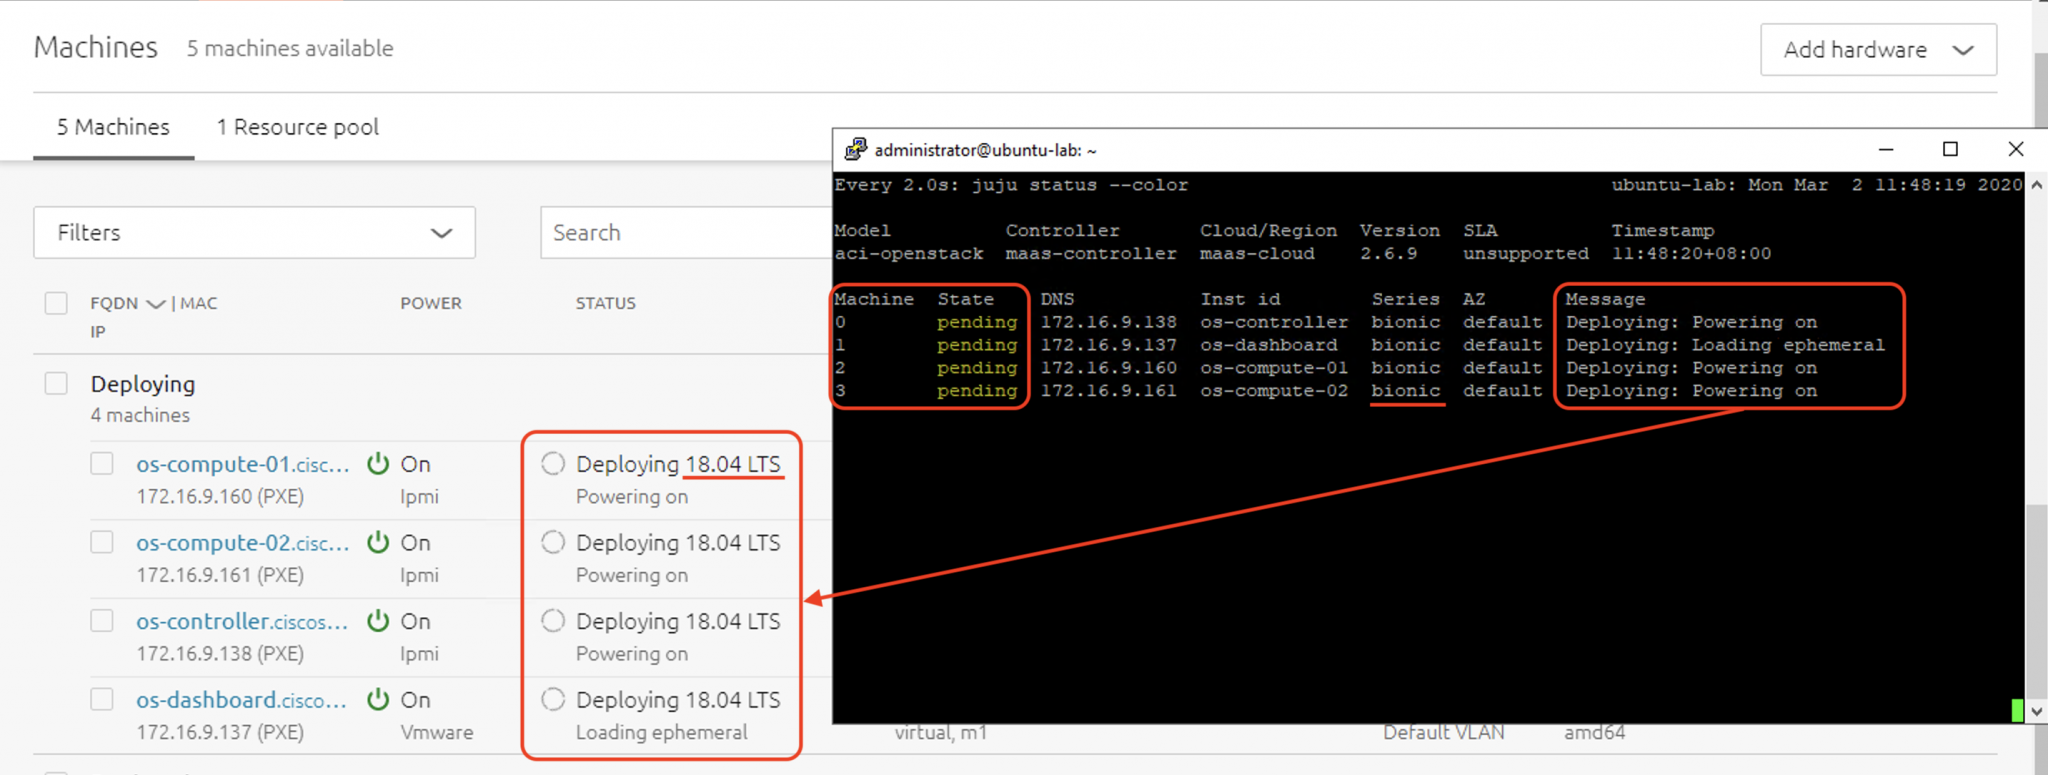Click the Machines page heading
The height and width of the screenshot is (775, 2048).
tap(96, 47)
